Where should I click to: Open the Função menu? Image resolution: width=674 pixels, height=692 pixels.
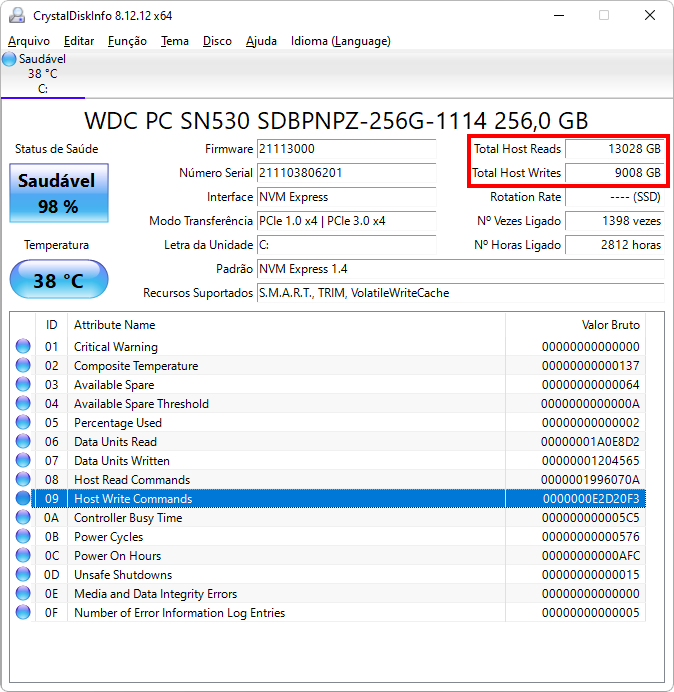(127, 41)
